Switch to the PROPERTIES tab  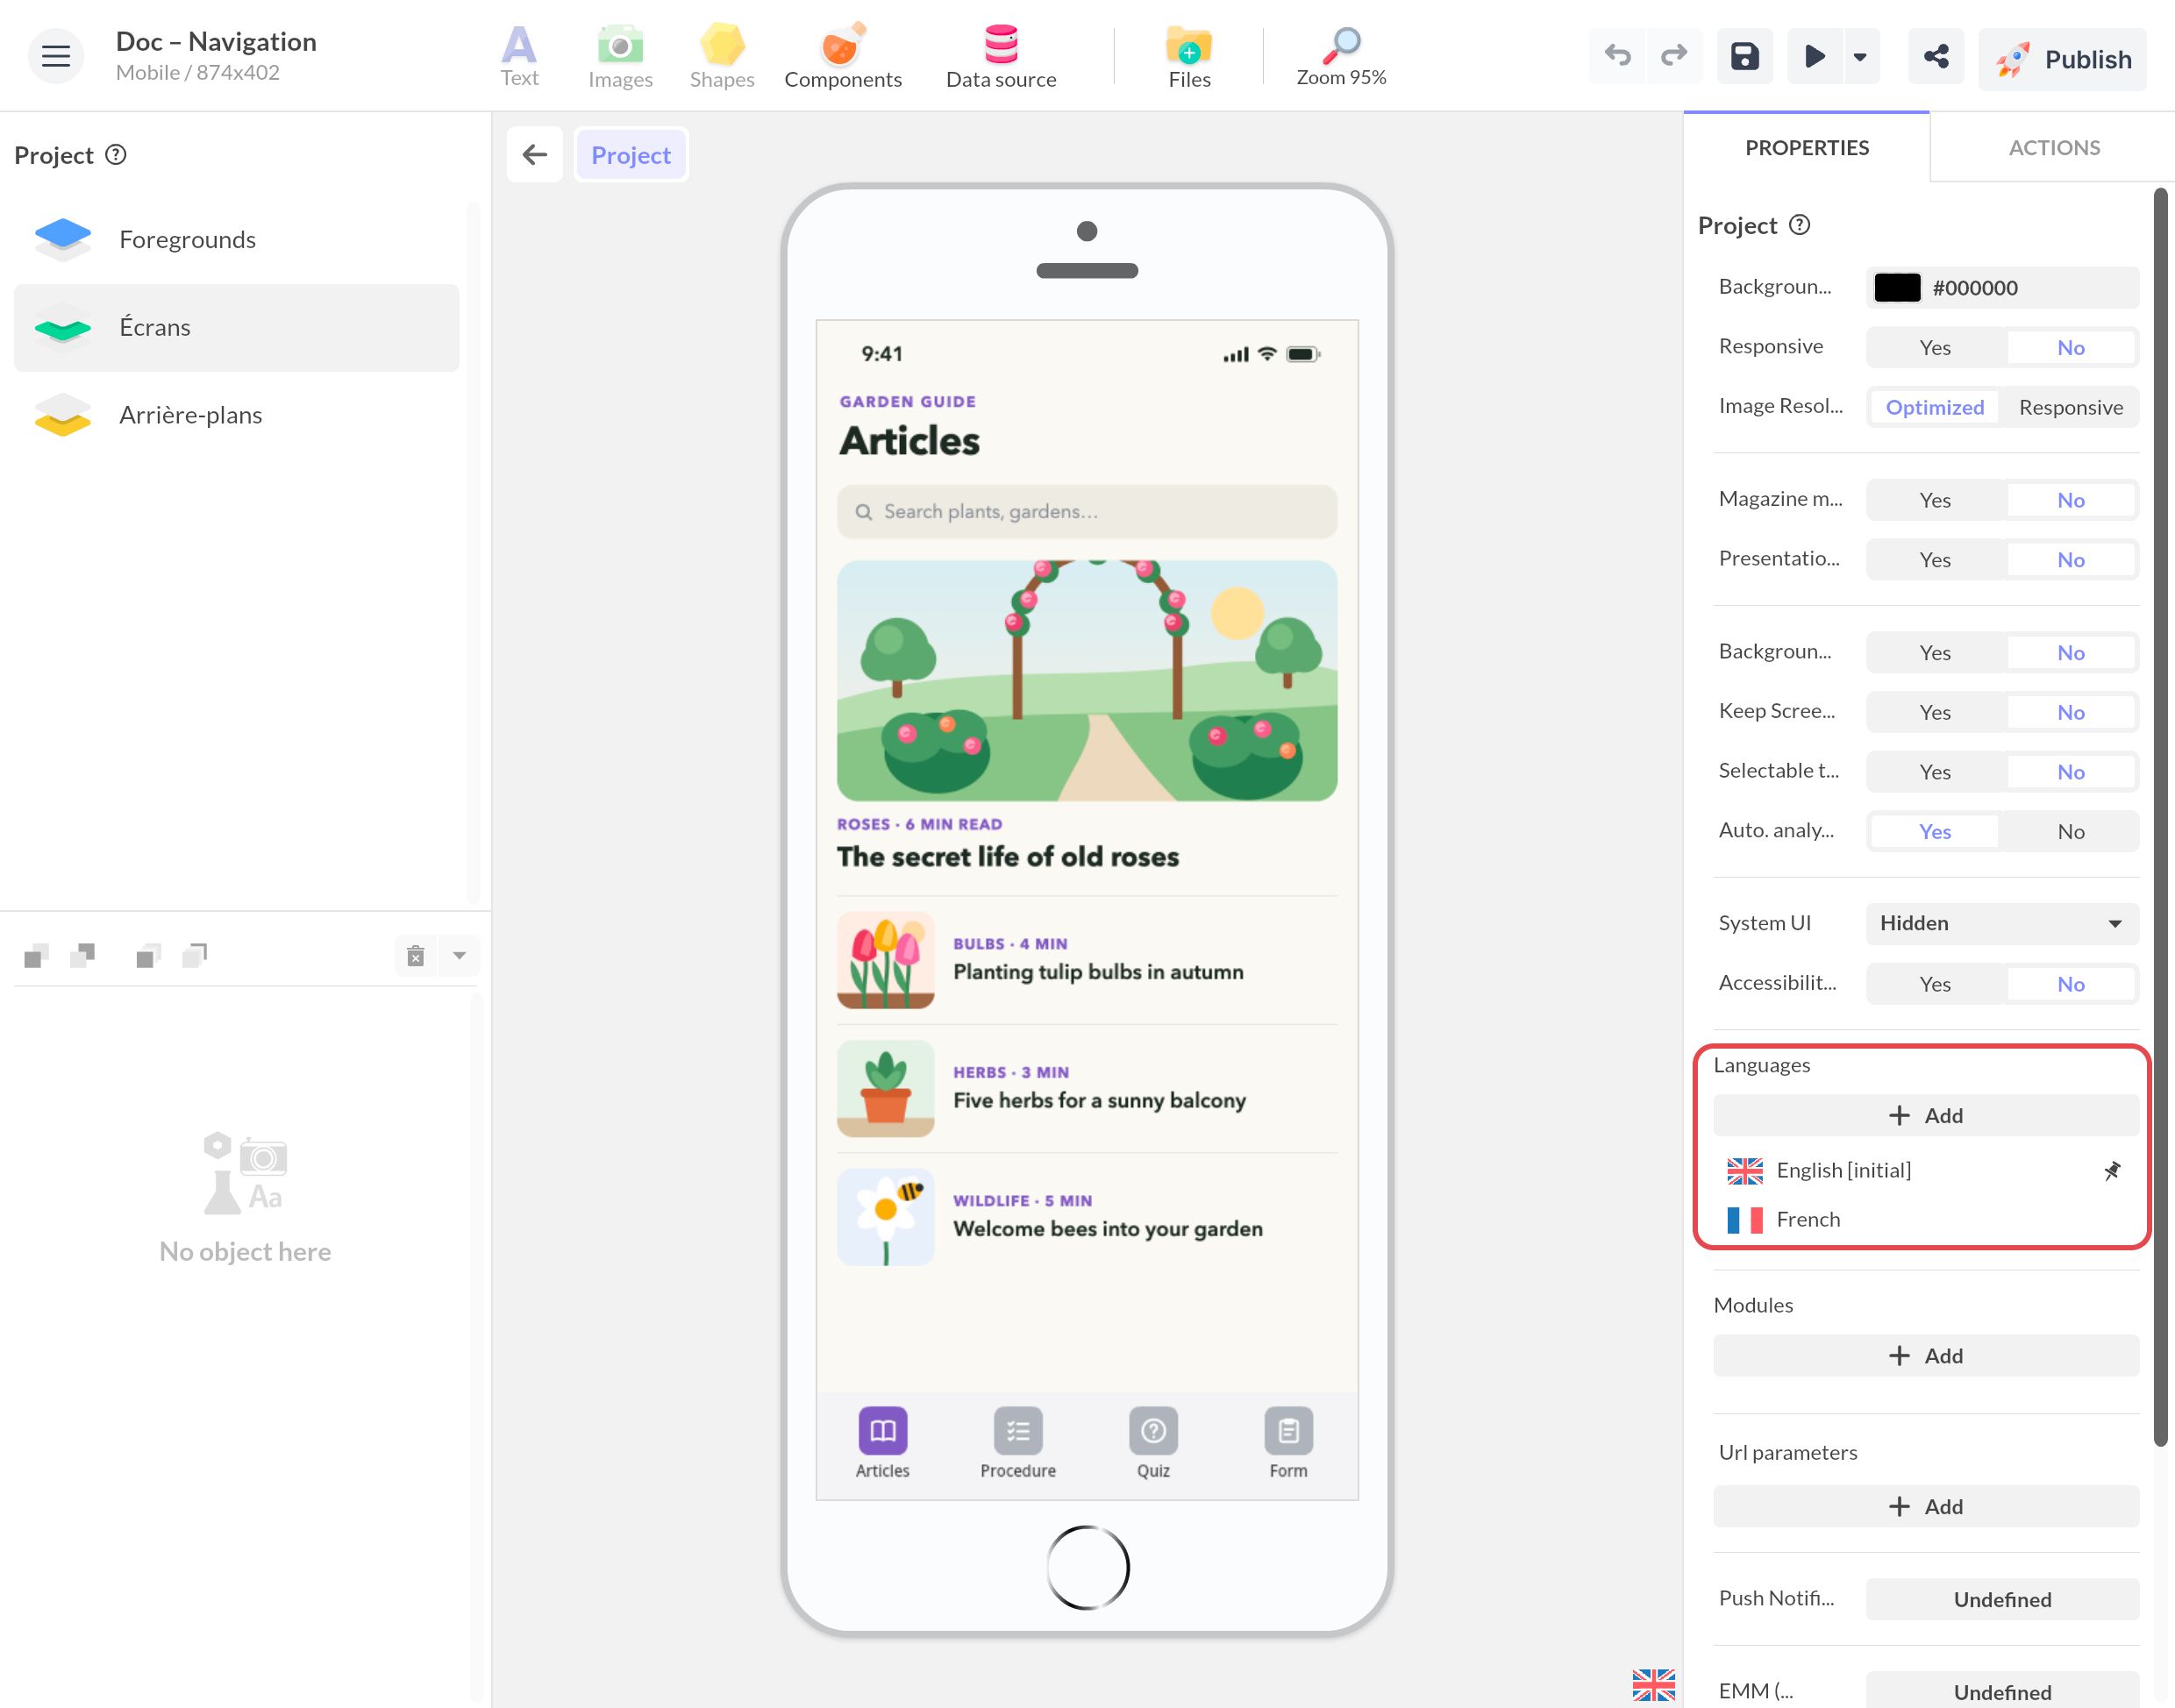(x=1807, y=148)
